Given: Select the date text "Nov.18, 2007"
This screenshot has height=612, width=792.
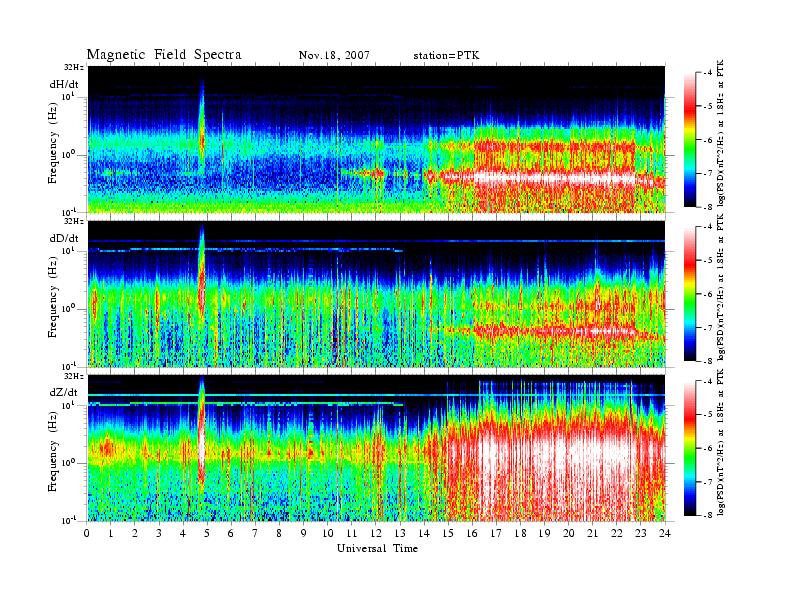Looking at the screenshot, I should (x=334, y=55).
